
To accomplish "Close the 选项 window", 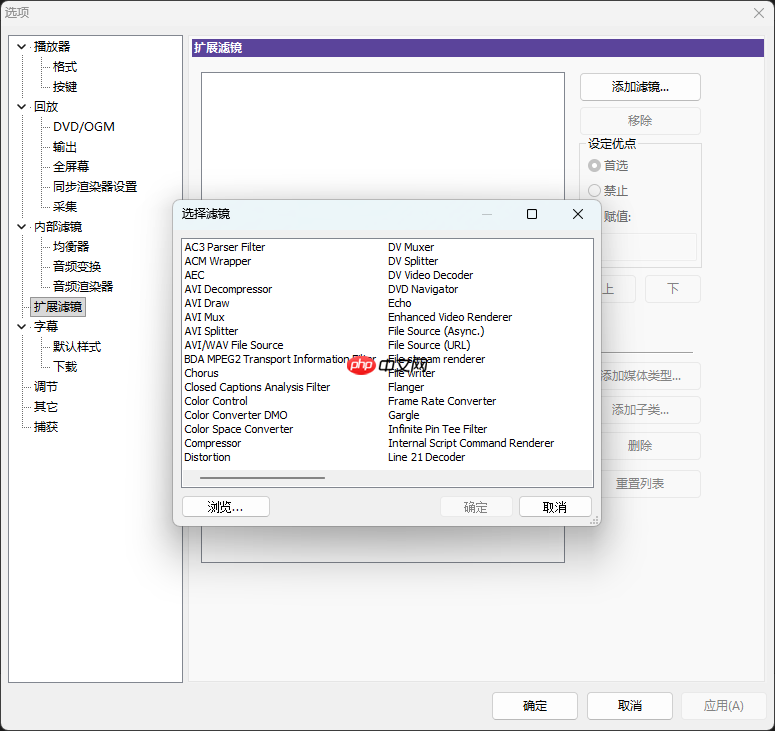I will click(x=759, y=13).
